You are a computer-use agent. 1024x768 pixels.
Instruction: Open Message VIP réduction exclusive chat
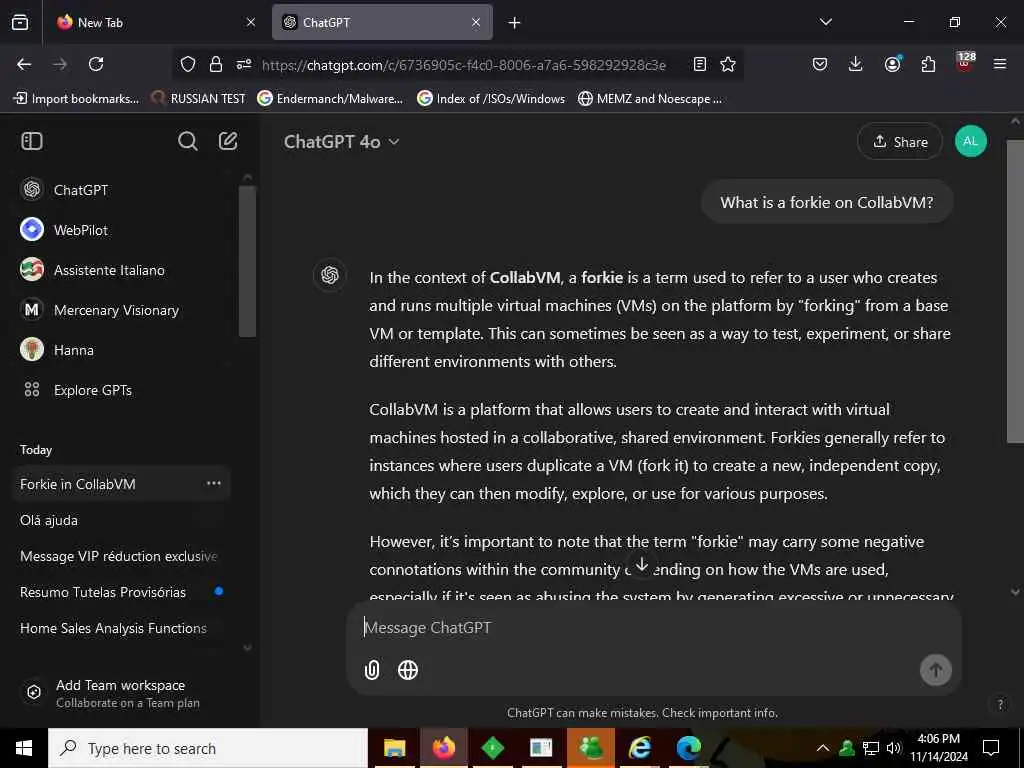coord(121,556)
